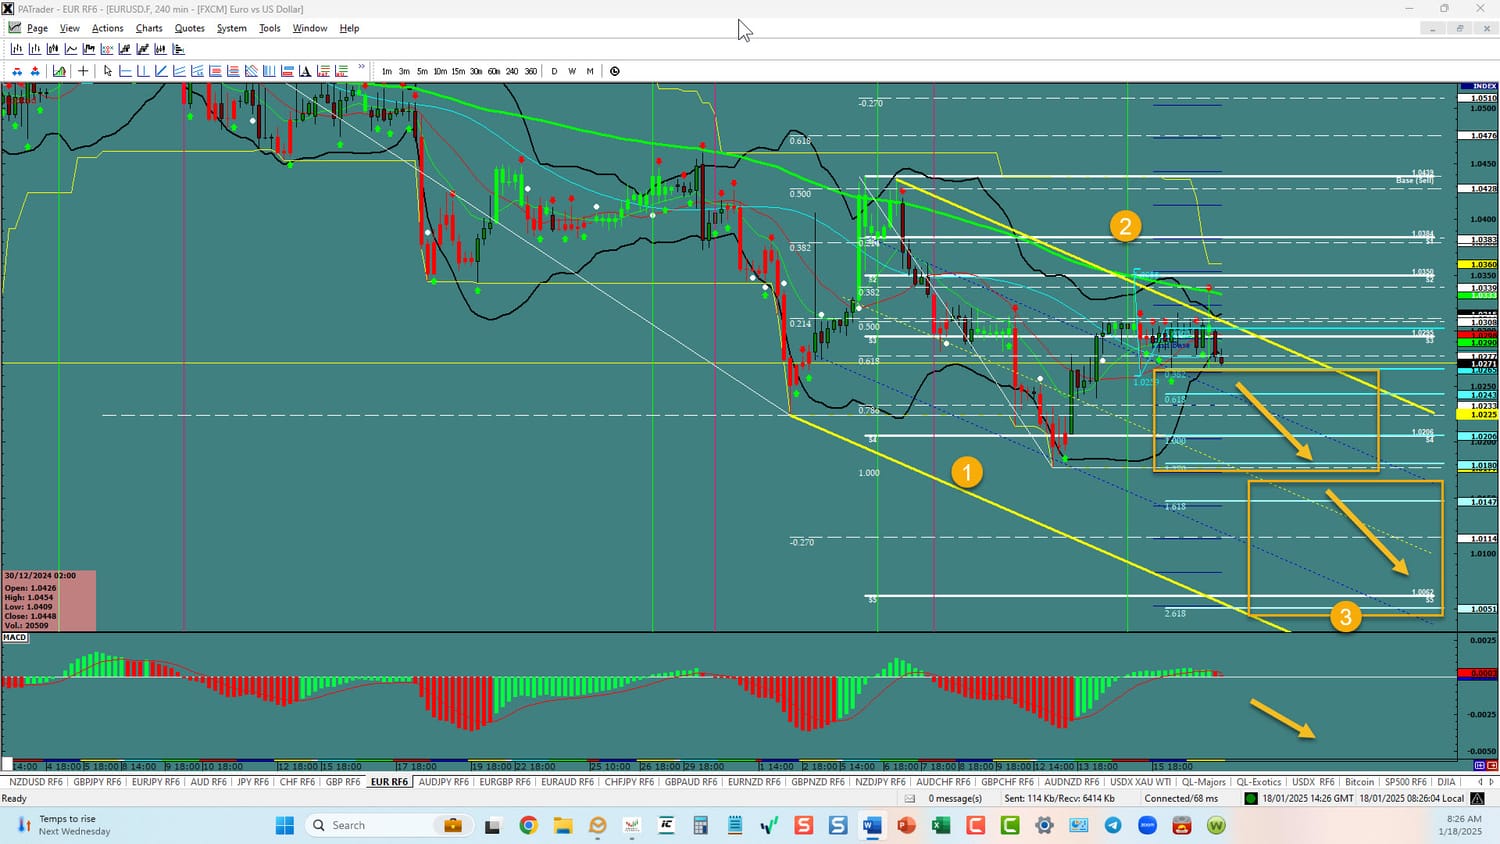Open the Charts menu

coord(149,28)
